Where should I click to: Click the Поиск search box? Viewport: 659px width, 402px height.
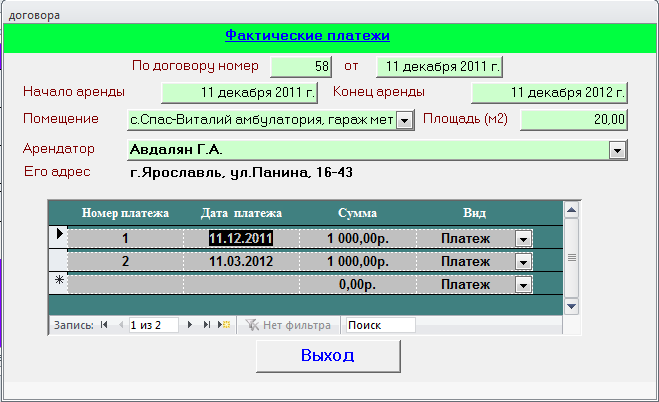(x=381, y=325)
